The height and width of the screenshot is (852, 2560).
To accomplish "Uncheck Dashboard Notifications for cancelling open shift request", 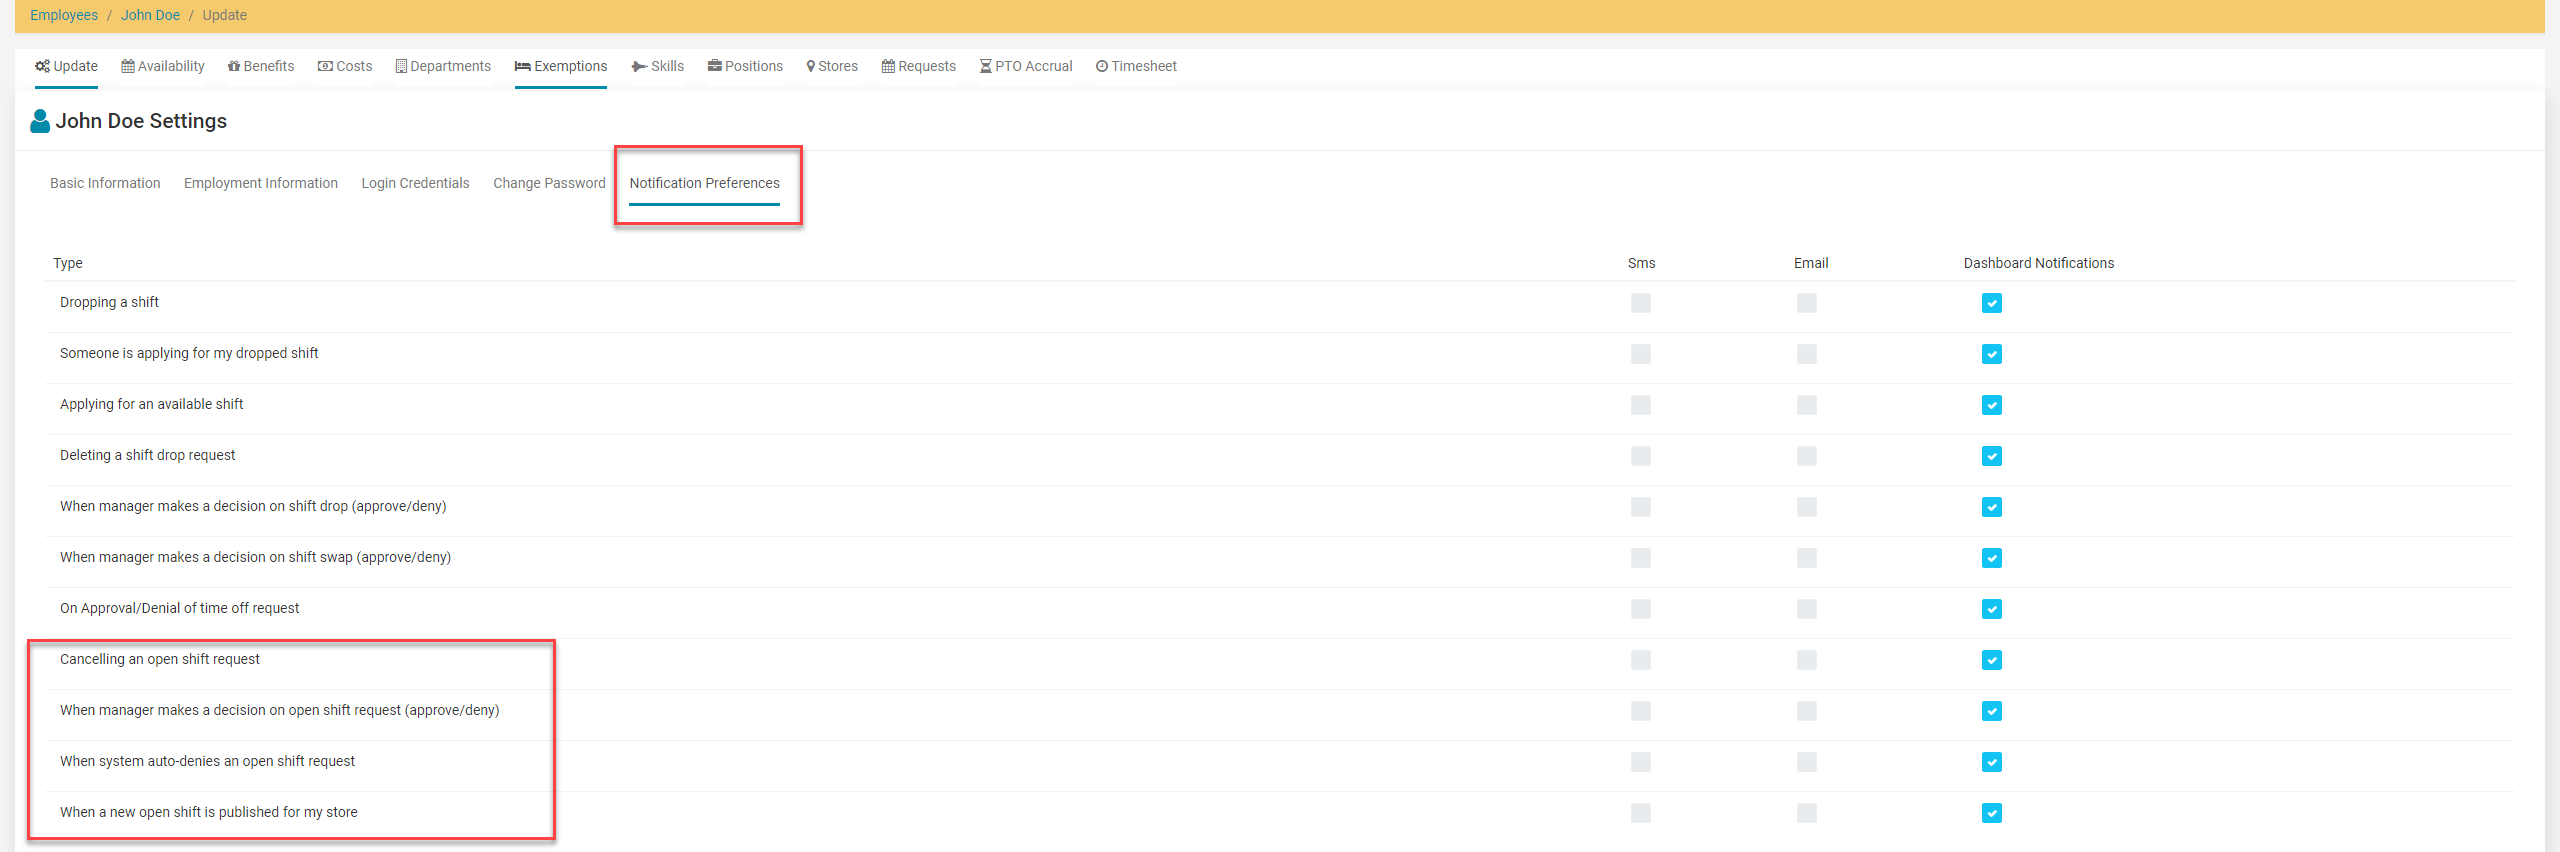I will pyautogui.click(x=1992, y=660).
